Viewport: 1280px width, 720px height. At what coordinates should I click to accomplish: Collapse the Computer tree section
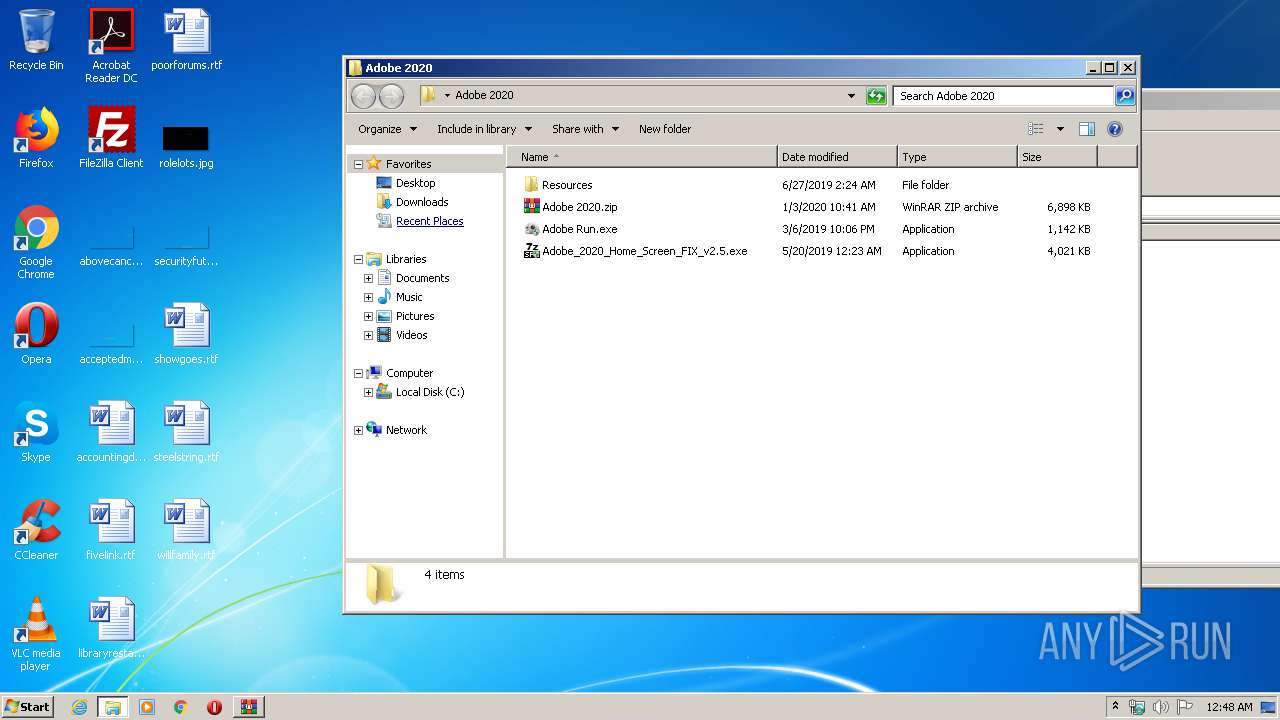click(x=358, y=373)
